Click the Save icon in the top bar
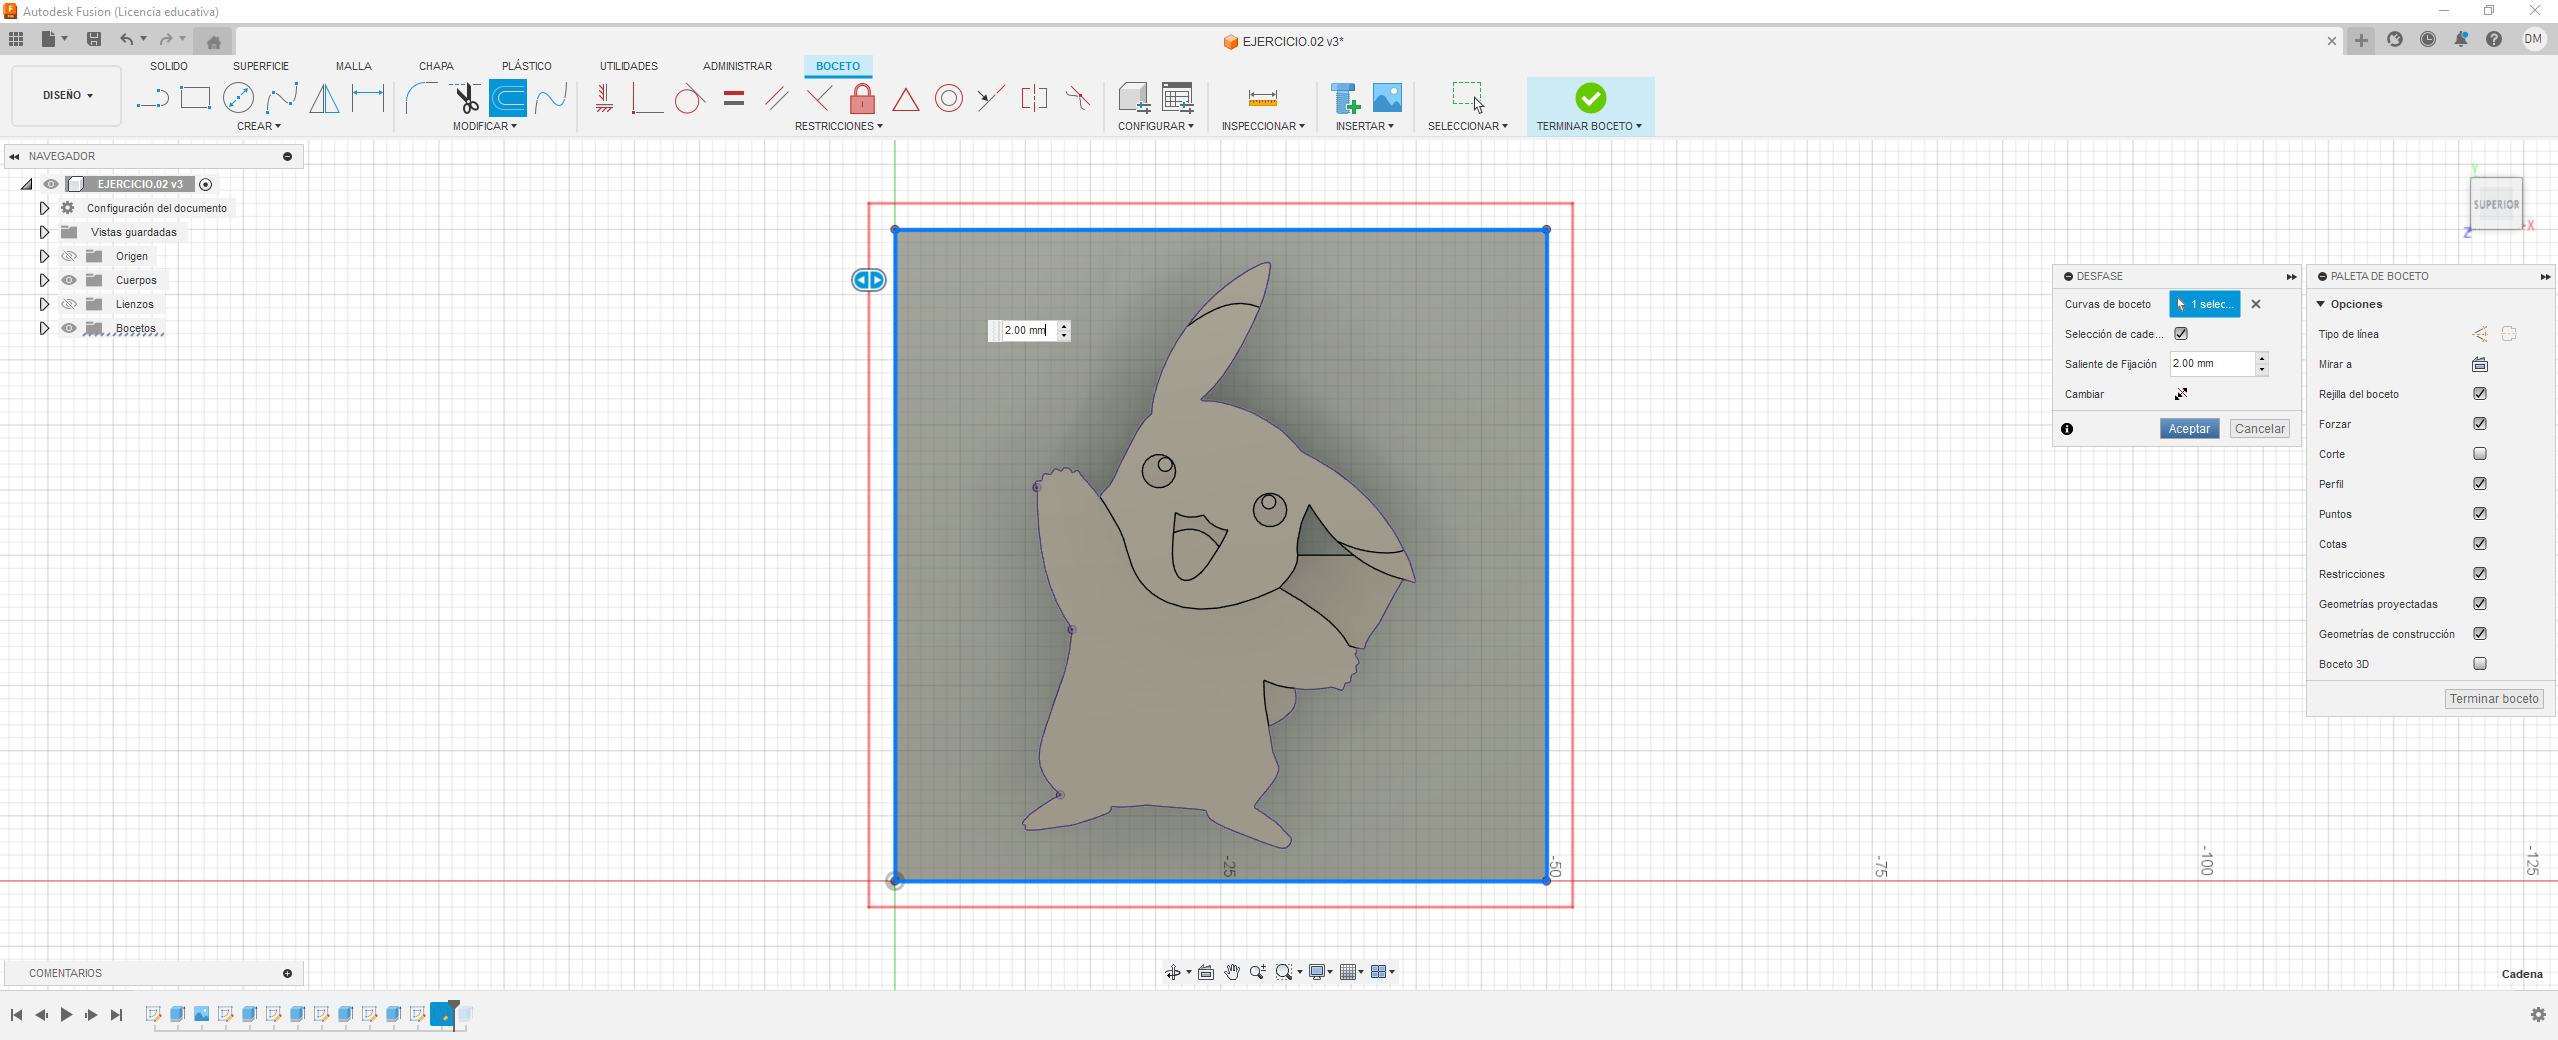The image size is (2558, 1040). [94, 39]
